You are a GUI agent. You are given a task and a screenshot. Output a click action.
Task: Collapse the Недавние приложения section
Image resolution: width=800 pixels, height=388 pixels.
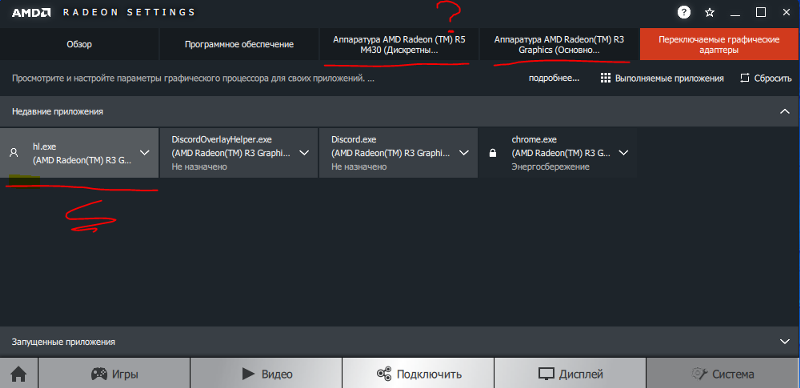point(785,111)
